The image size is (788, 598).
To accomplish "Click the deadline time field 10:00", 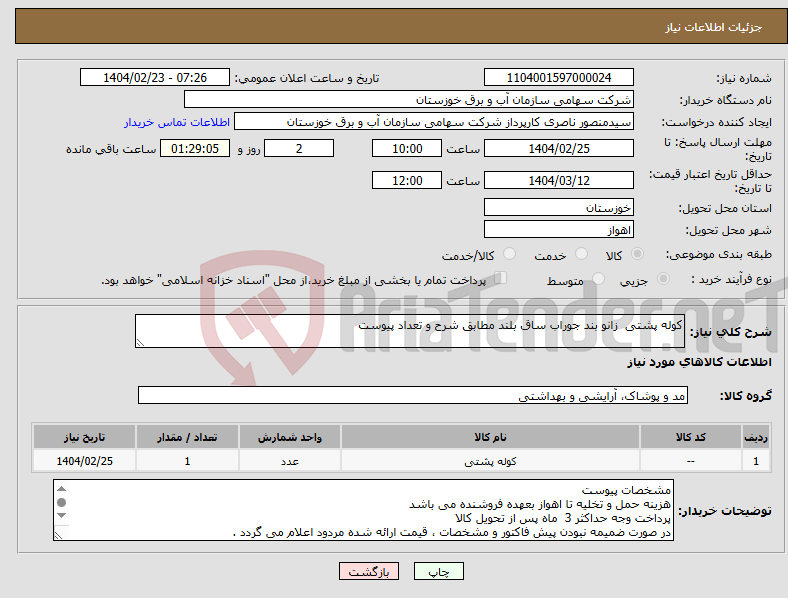I will pos(407,148).
